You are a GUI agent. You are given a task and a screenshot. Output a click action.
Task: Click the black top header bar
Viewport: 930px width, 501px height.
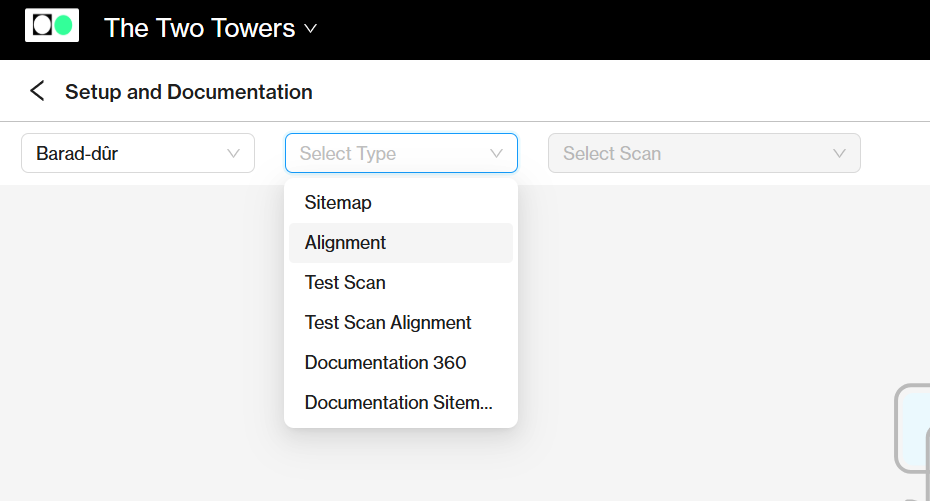click(593, 30)
